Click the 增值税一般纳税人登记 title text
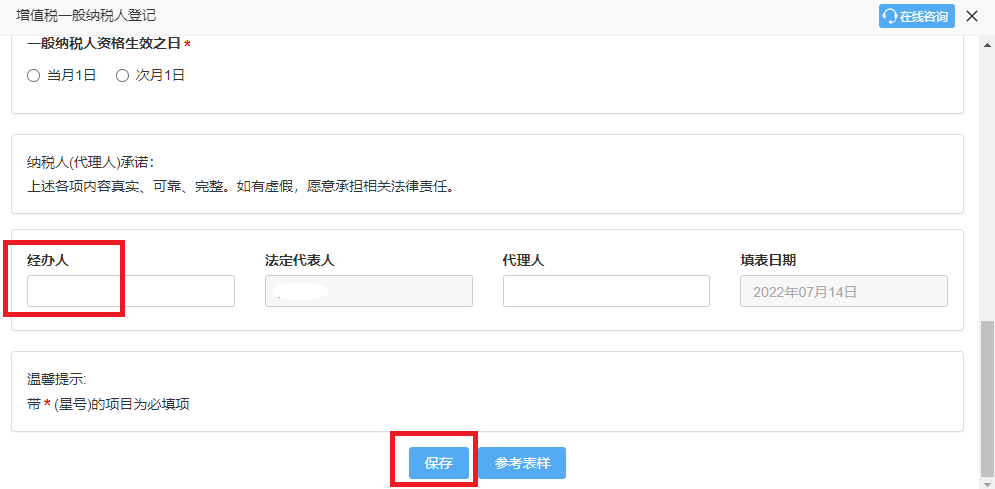 [86, 16]
